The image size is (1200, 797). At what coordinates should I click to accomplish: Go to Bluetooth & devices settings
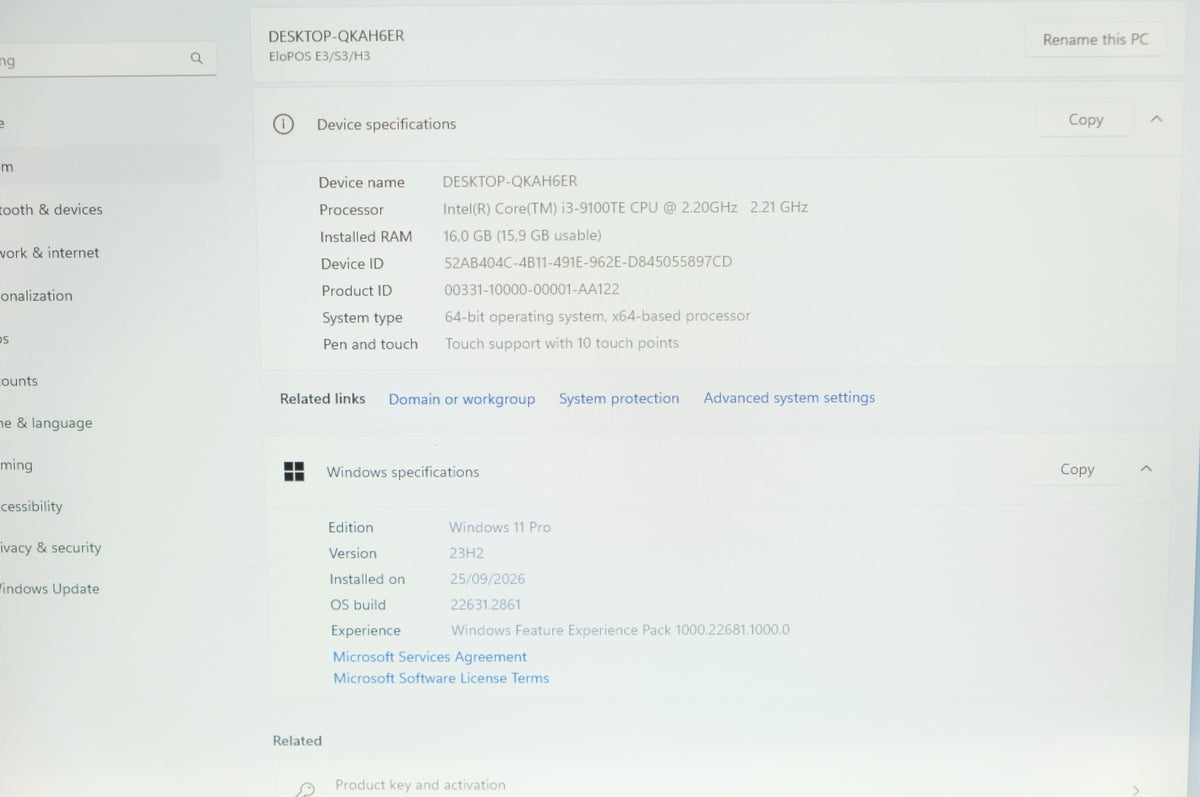click(51, 210)
